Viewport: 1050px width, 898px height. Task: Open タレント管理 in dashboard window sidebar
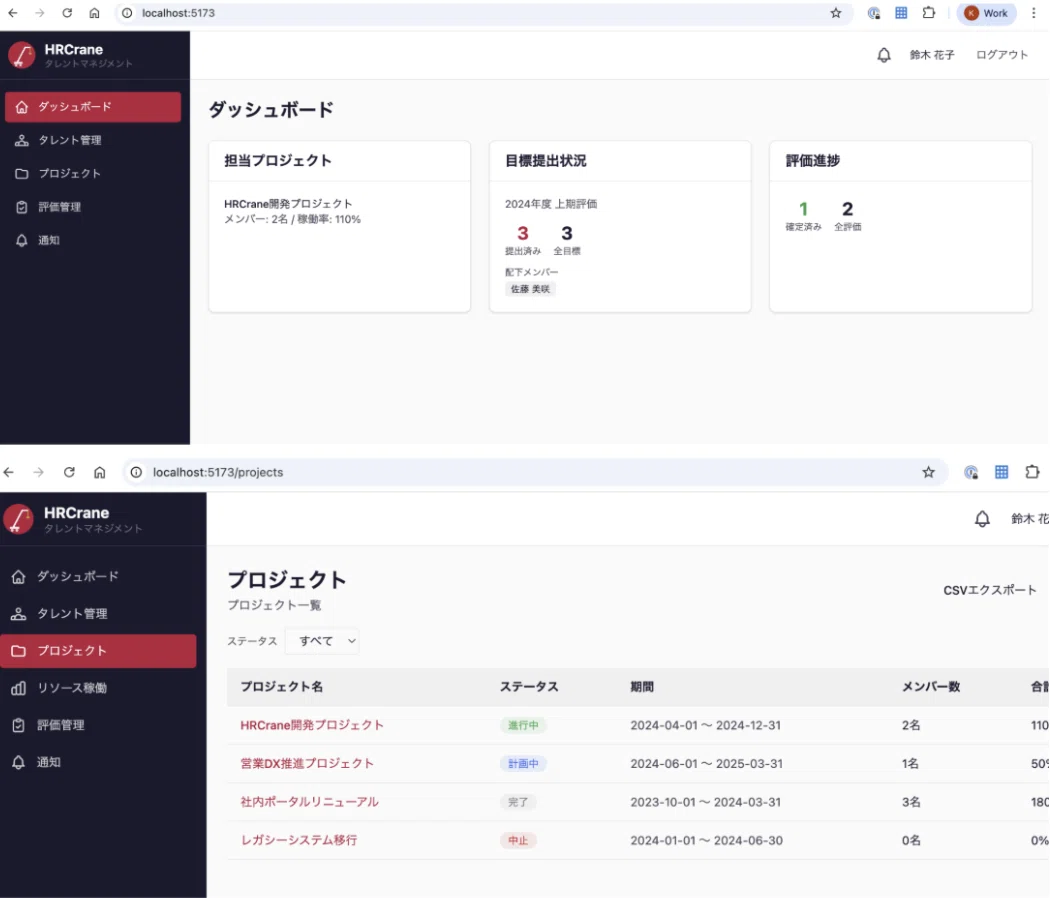tap(93, 140)
